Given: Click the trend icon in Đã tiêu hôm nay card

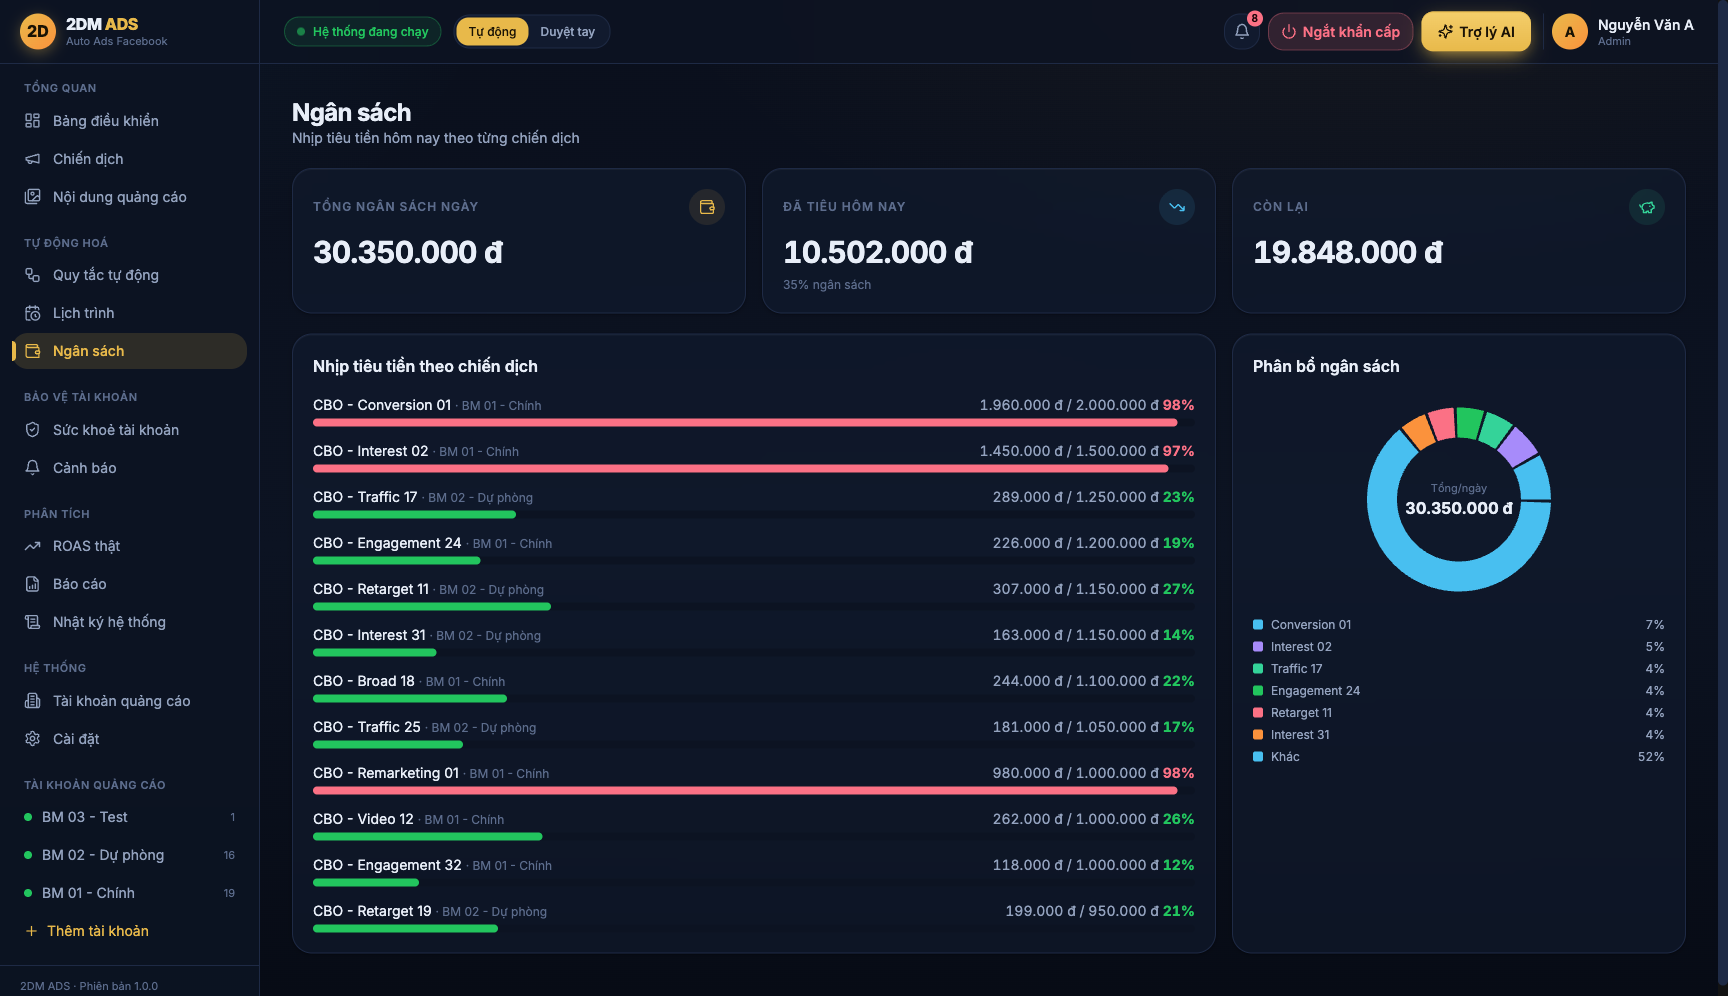Looking at the screenshot, I should (1177, 207).
